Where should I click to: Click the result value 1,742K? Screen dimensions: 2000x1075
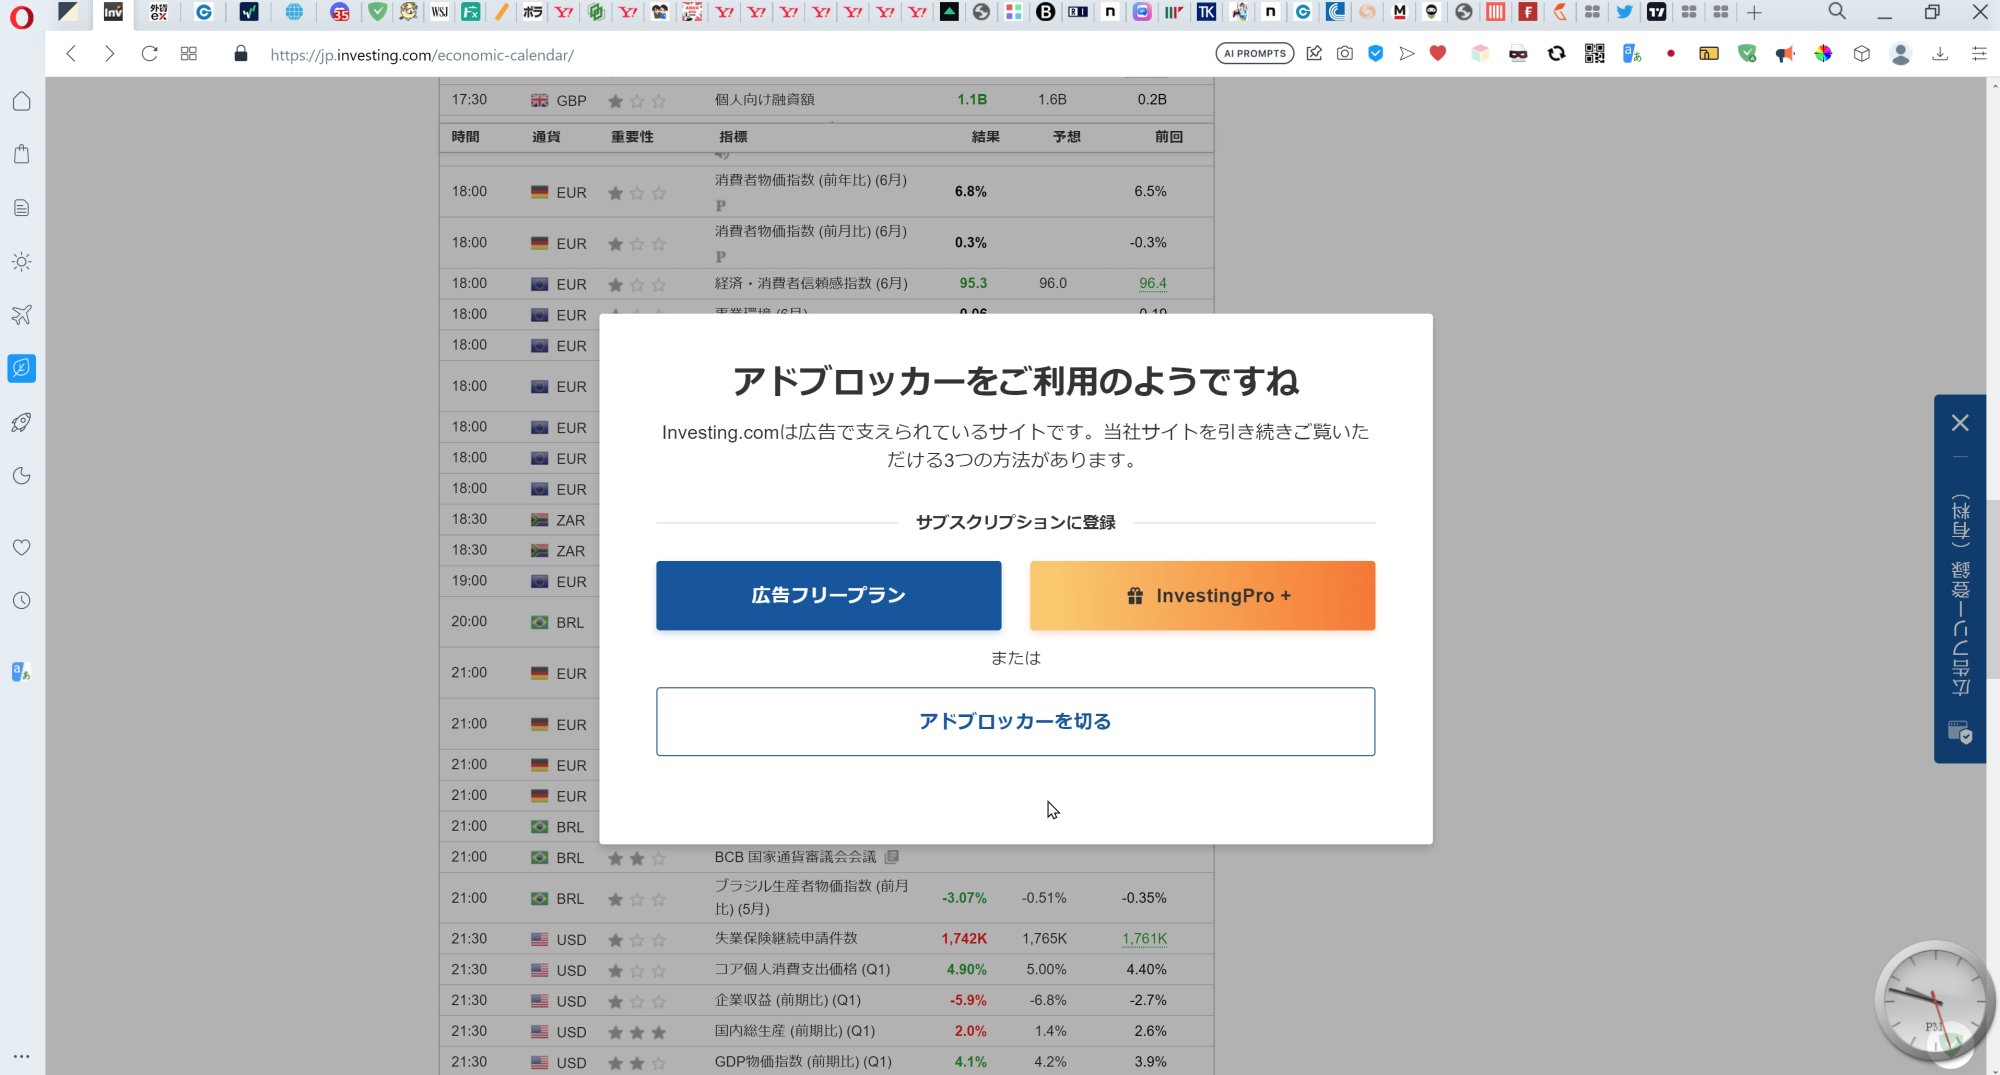click(x=964, y=938)
